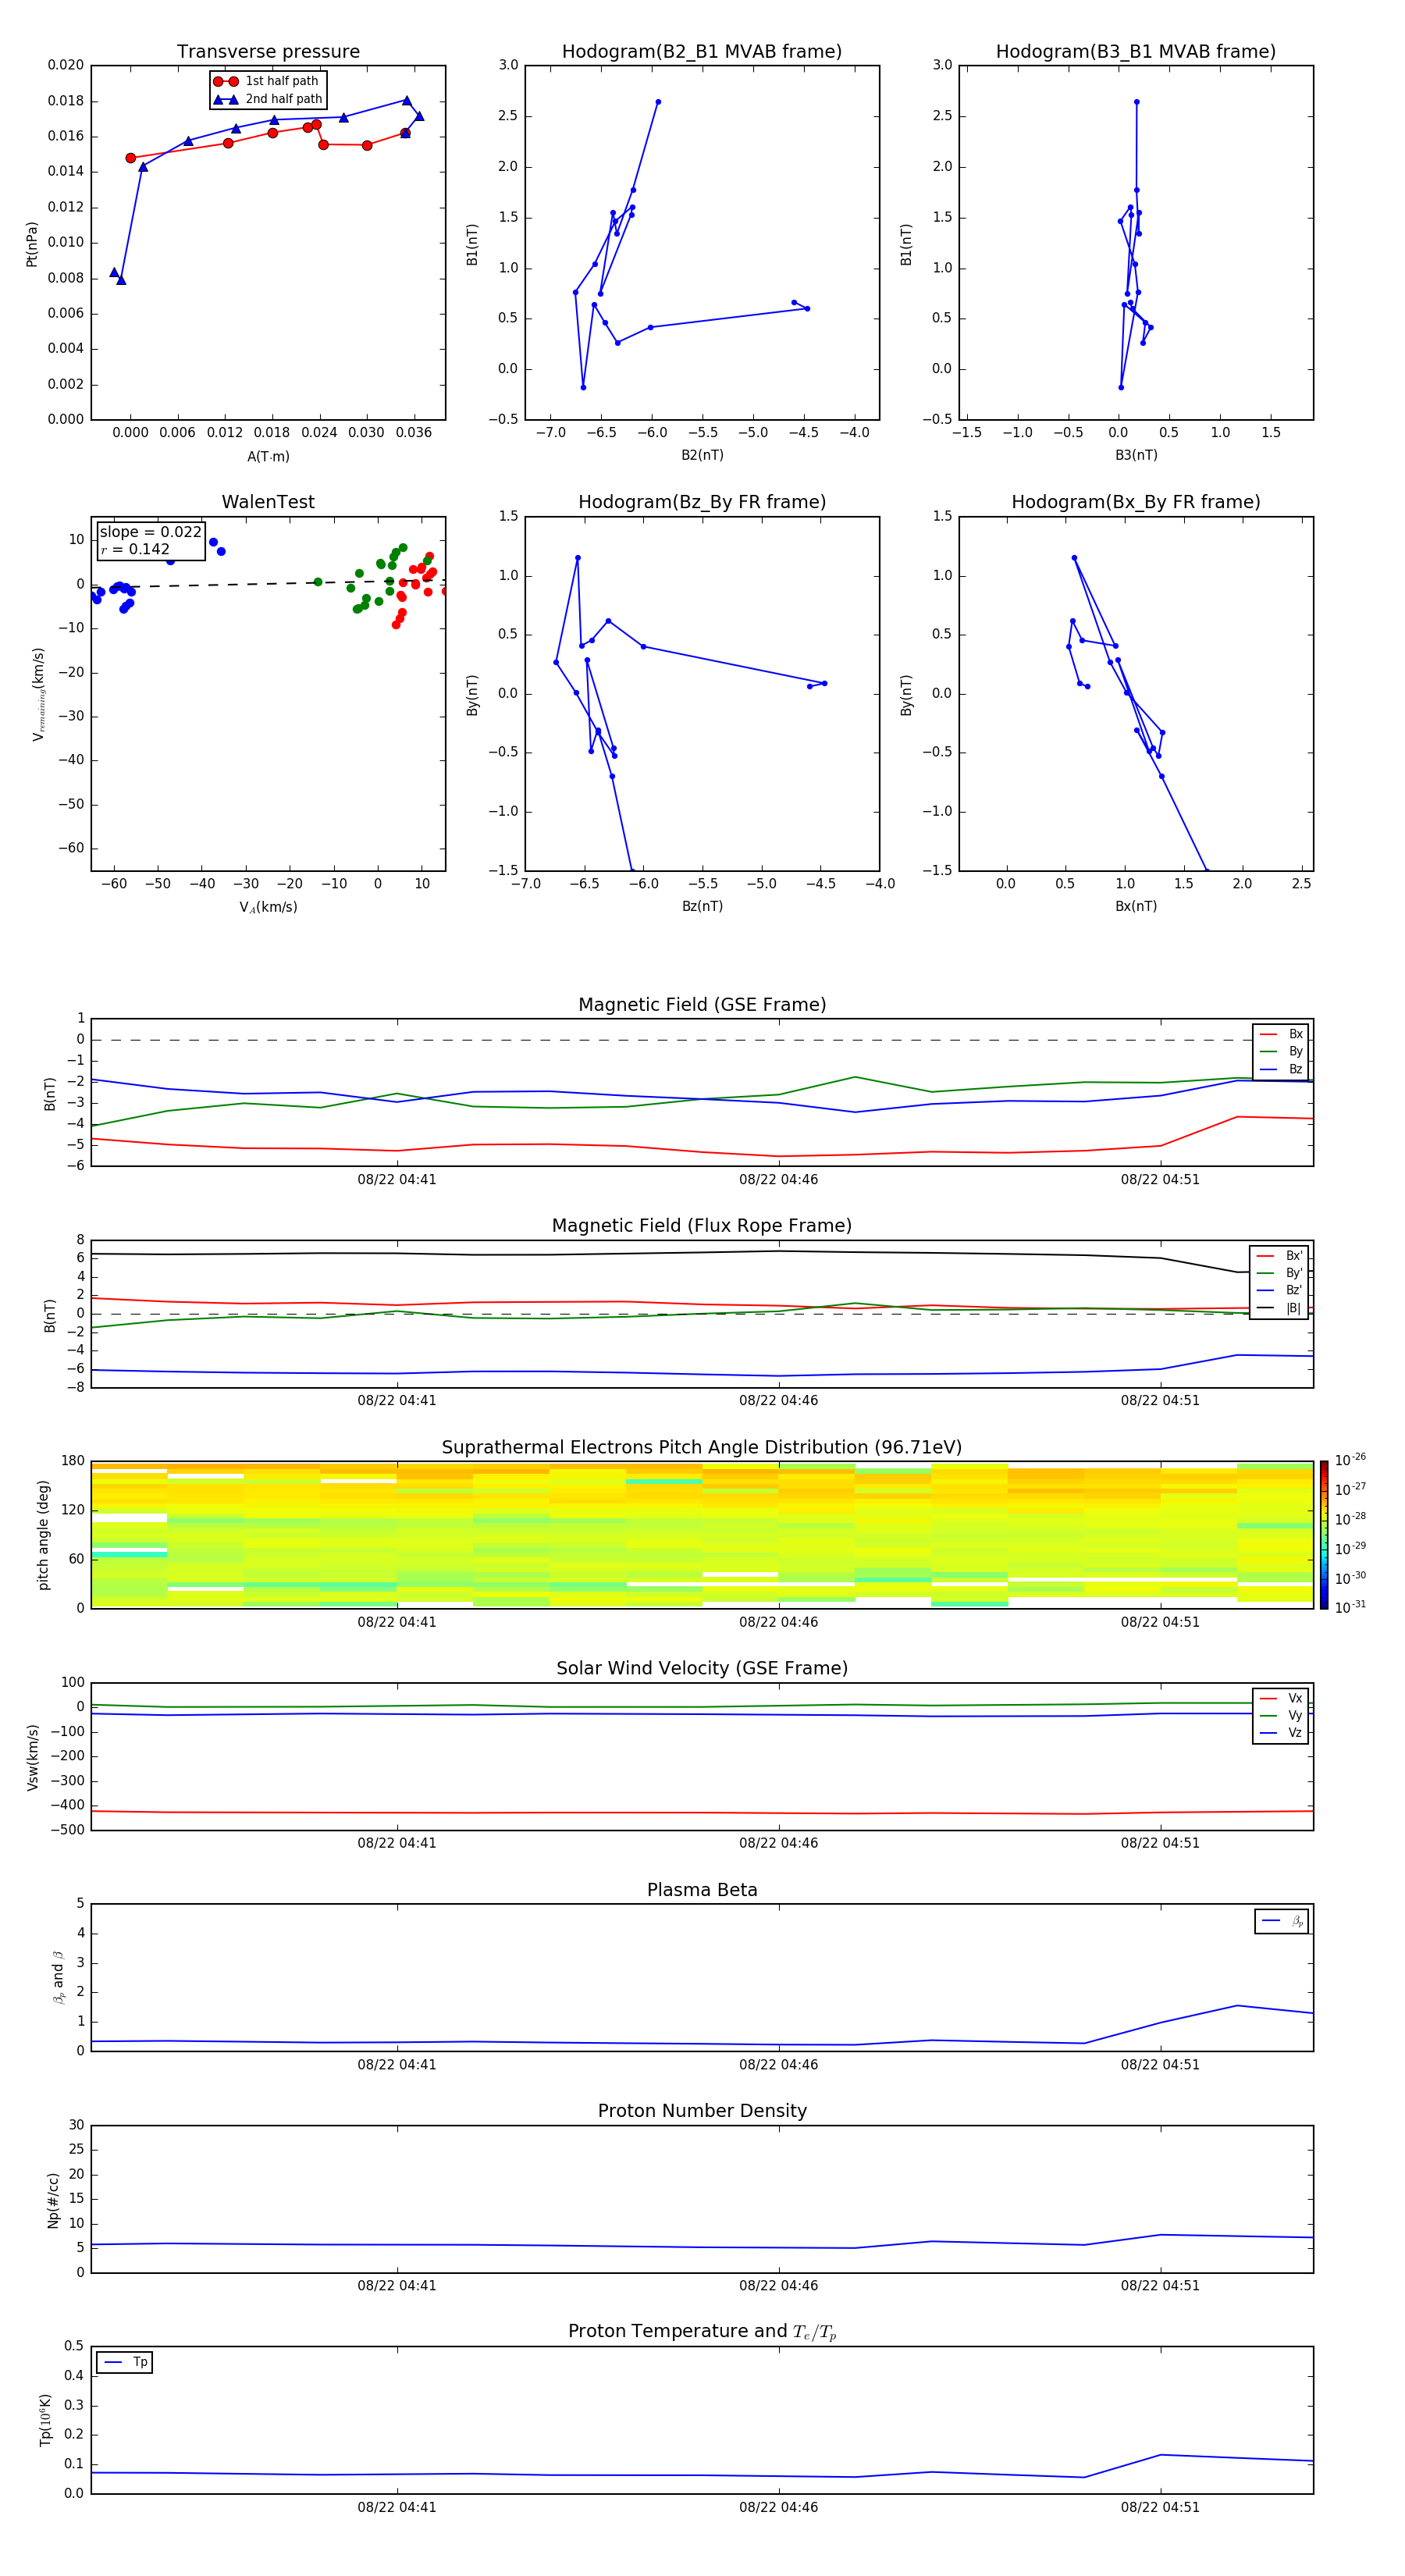Click the βp legend in Plasma Beta plot
This screenshot has height=2576, width=1405.
click(1281, 1921)
